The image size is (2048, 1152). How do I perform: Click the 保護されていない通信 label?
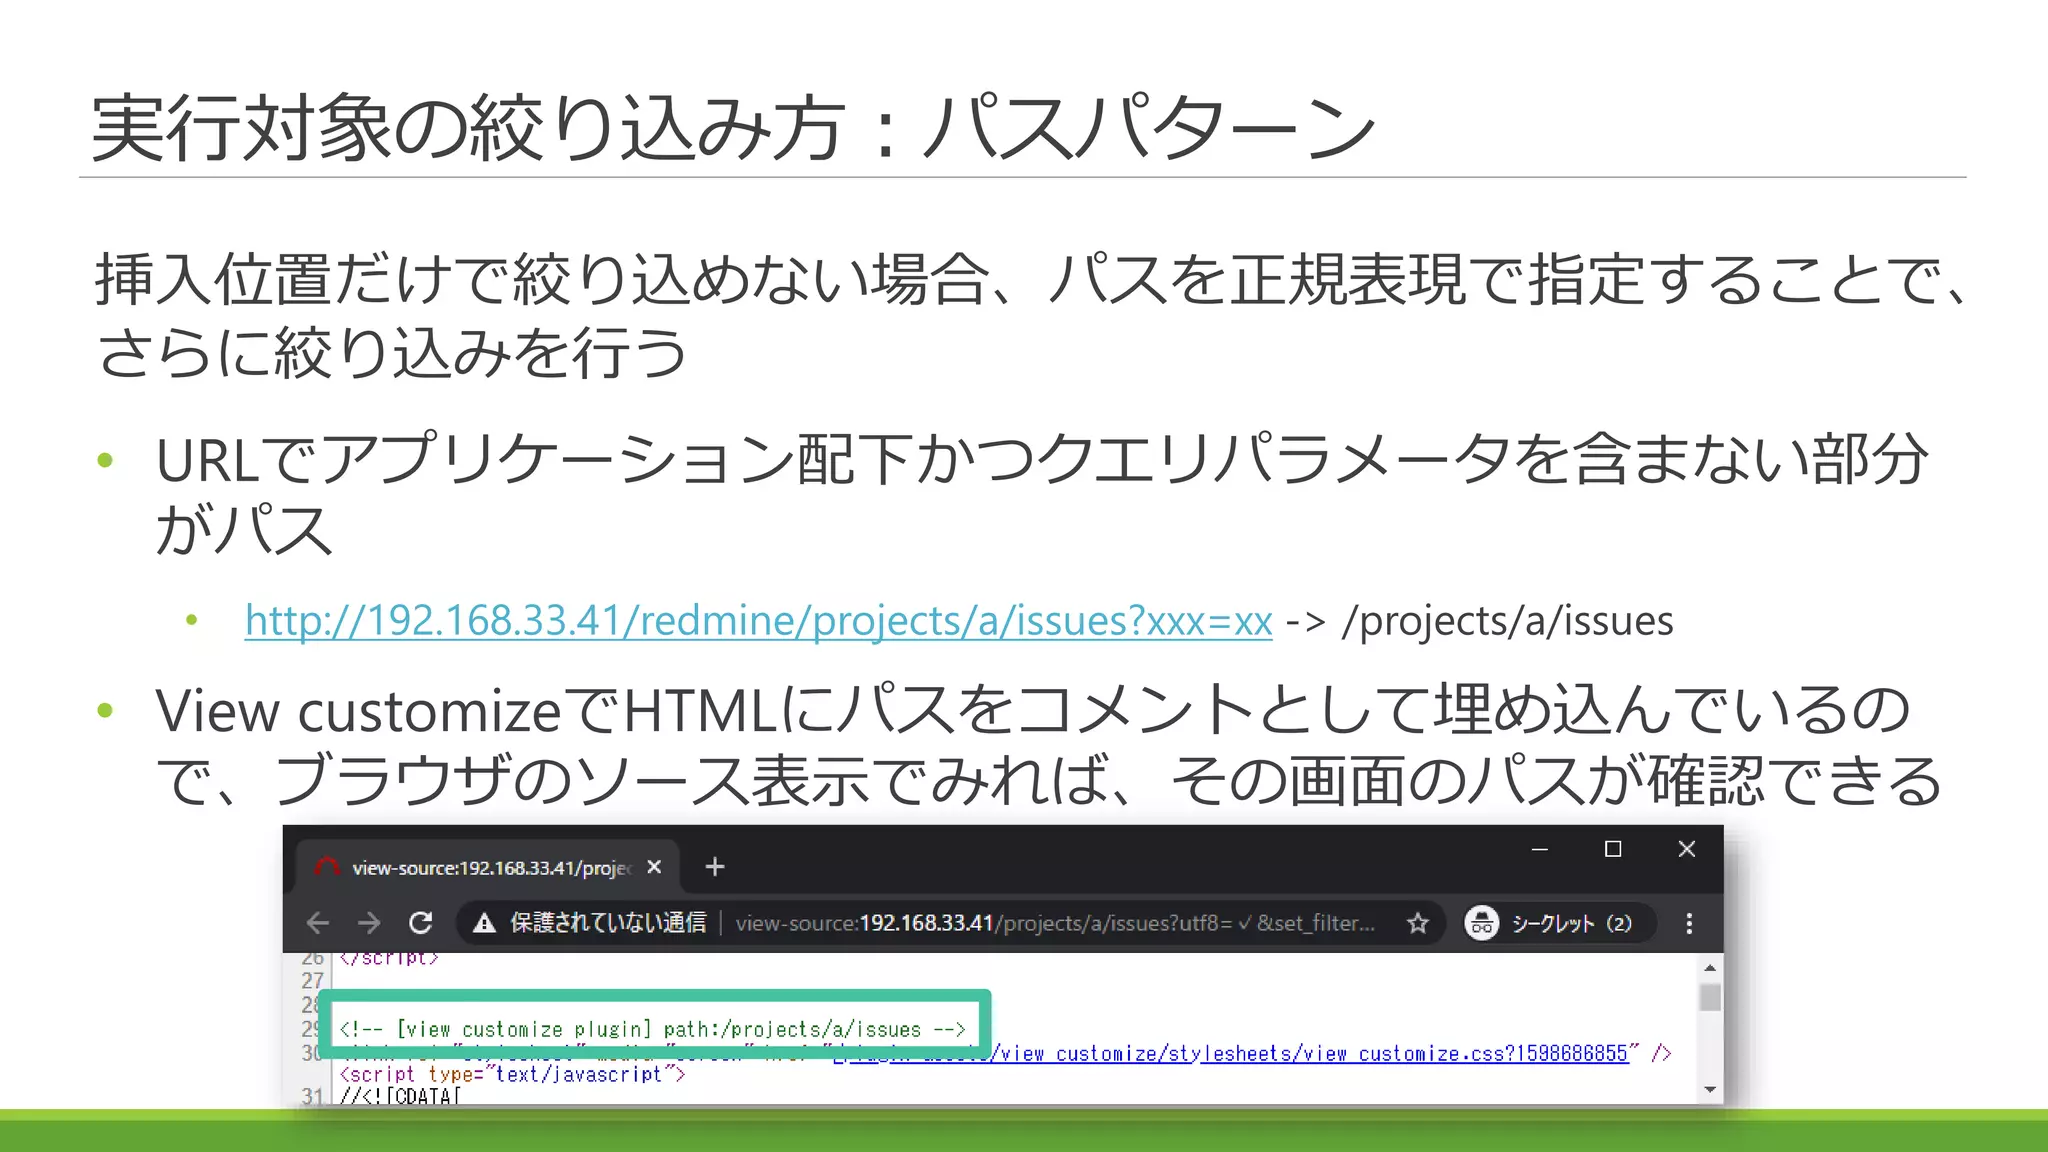coord(608,923)
